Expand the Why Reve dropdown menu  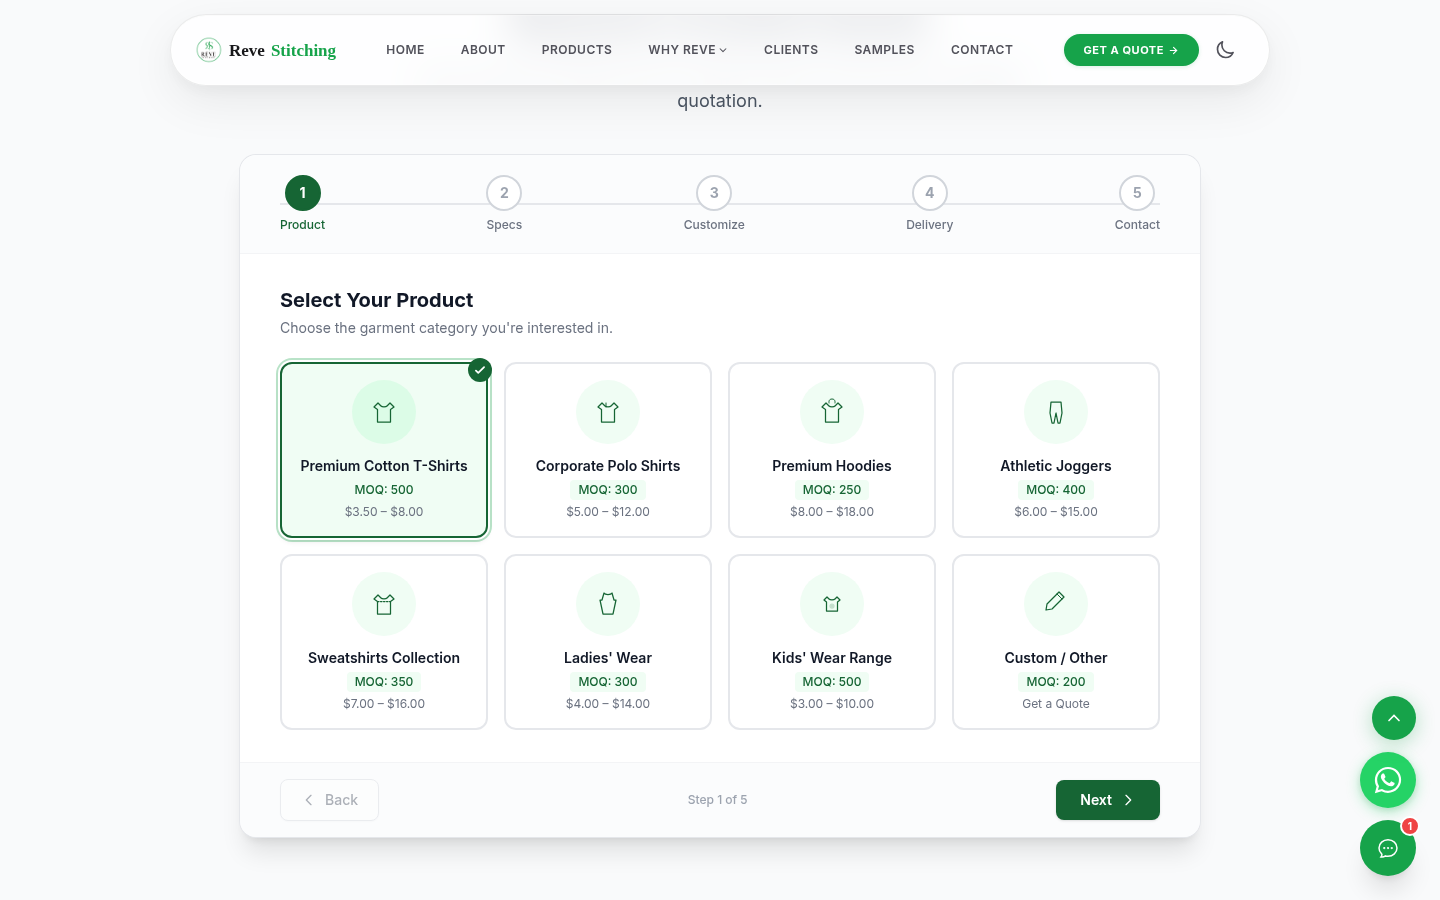[688, 50]
